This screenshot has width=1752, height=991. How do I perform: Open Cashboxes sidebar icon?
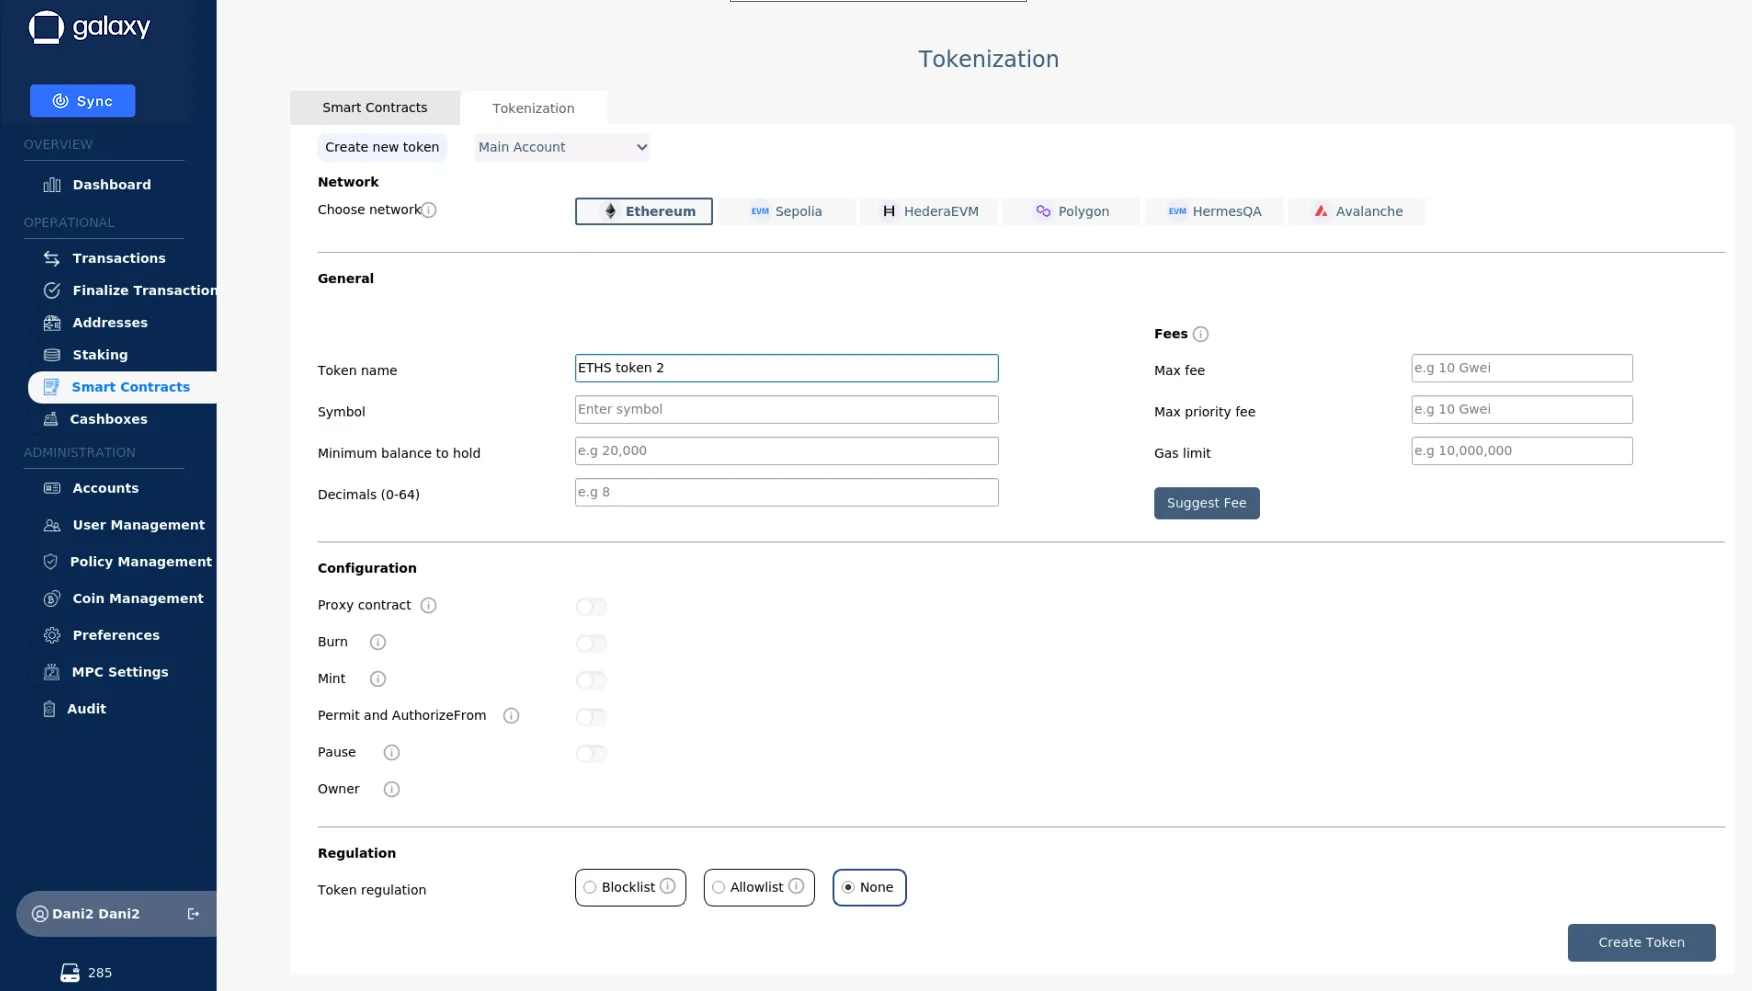(x=50, y=419)
